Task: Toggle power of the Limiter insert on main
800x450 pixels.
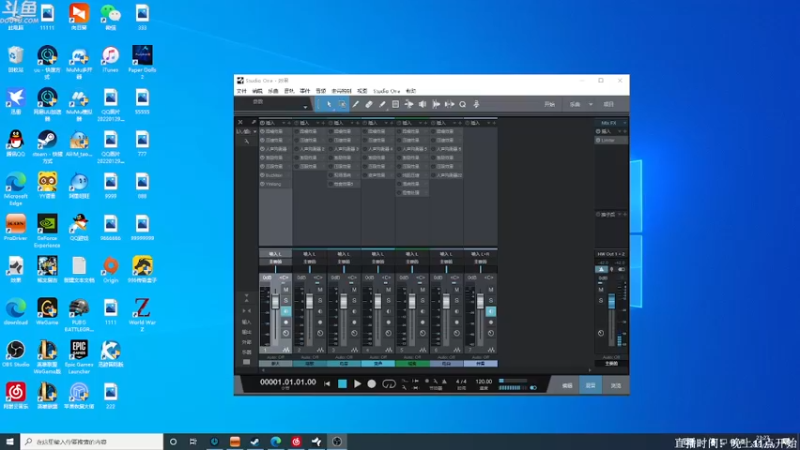Action: [598, 140]
